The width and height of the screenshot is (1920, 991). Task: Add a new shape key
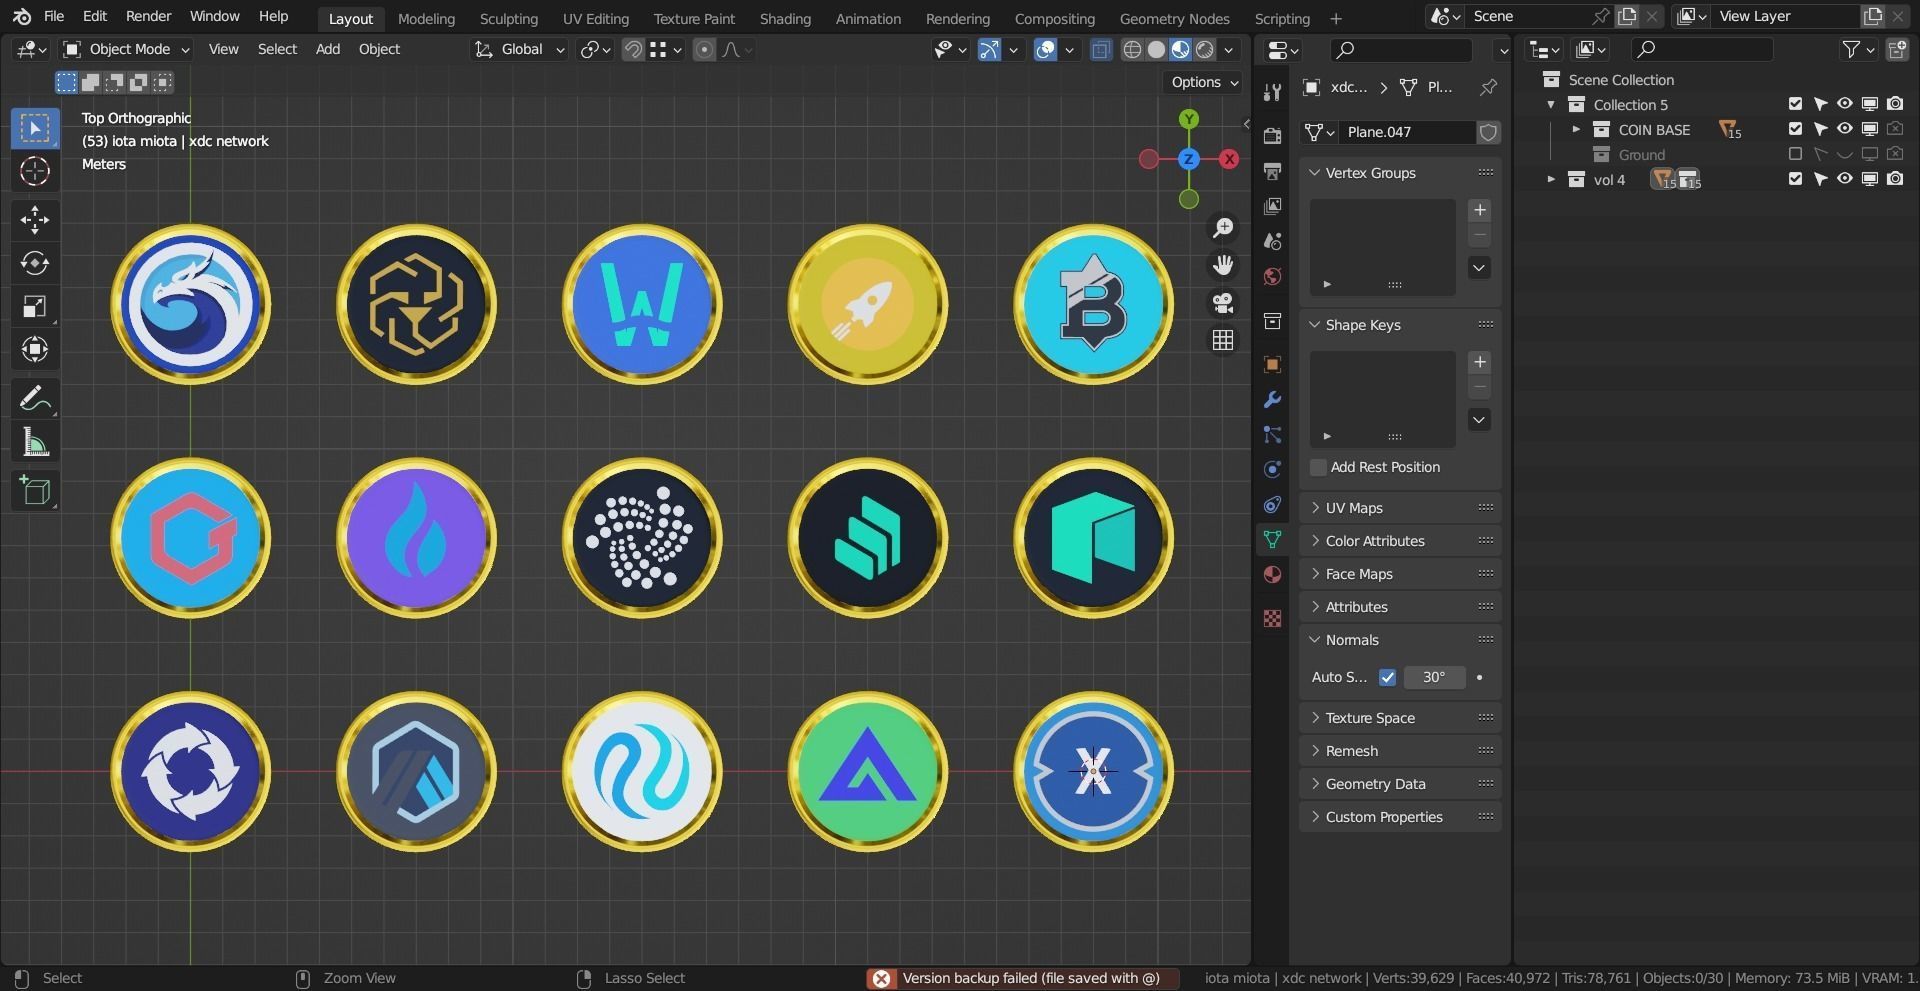pyautogui.click(x=1479, y=362)
